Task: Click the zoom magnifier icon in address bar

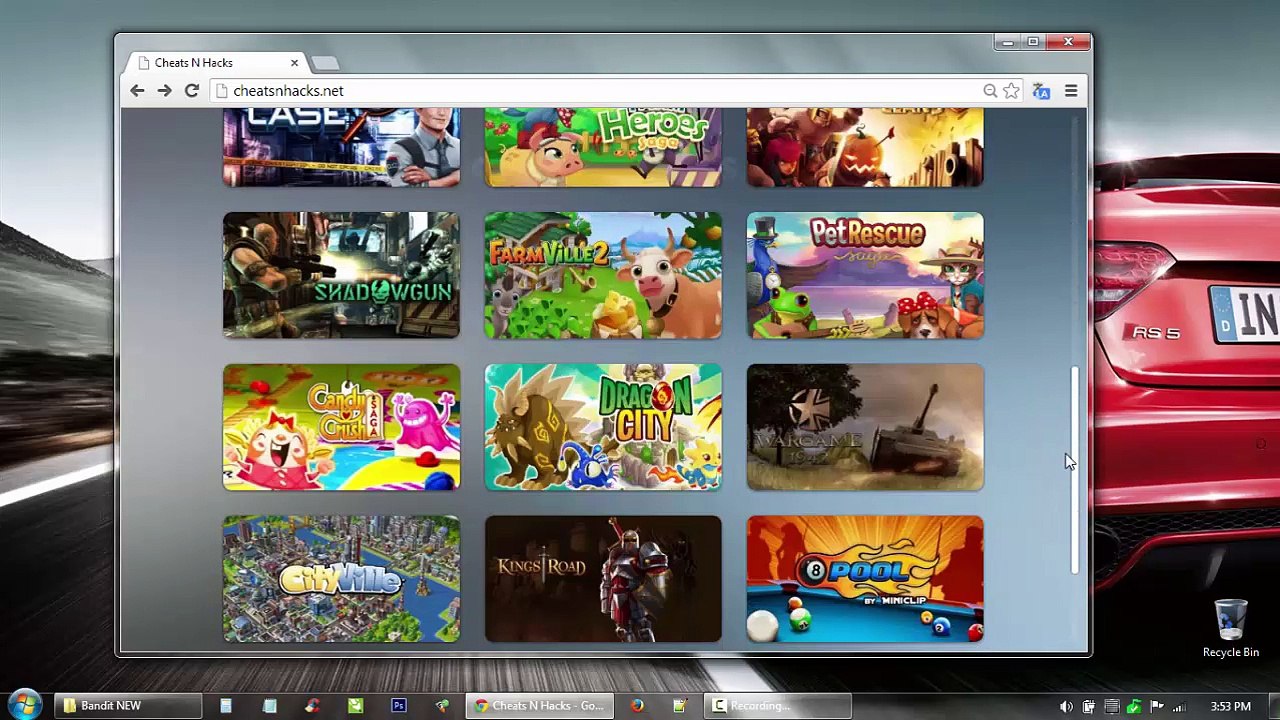Action: pos(990,91)
